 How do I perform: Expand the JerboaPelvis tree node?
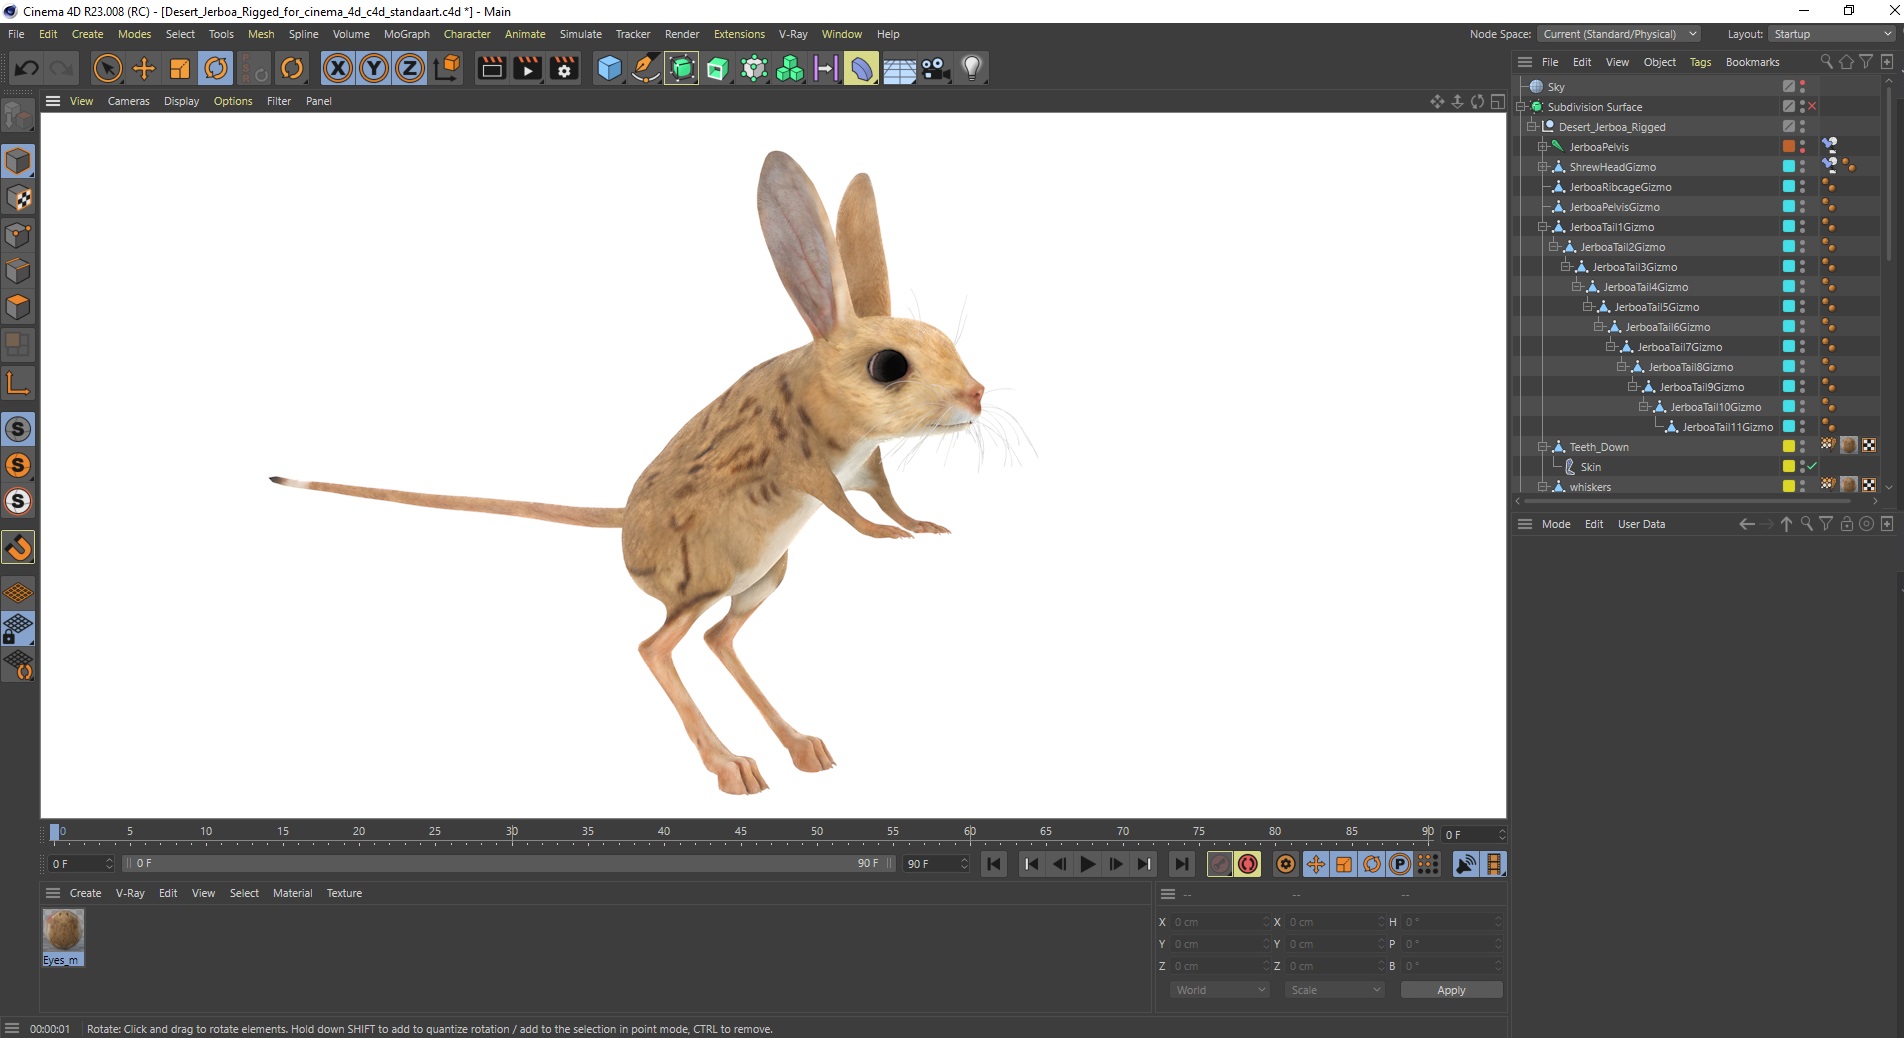(x=1542, y=147)
